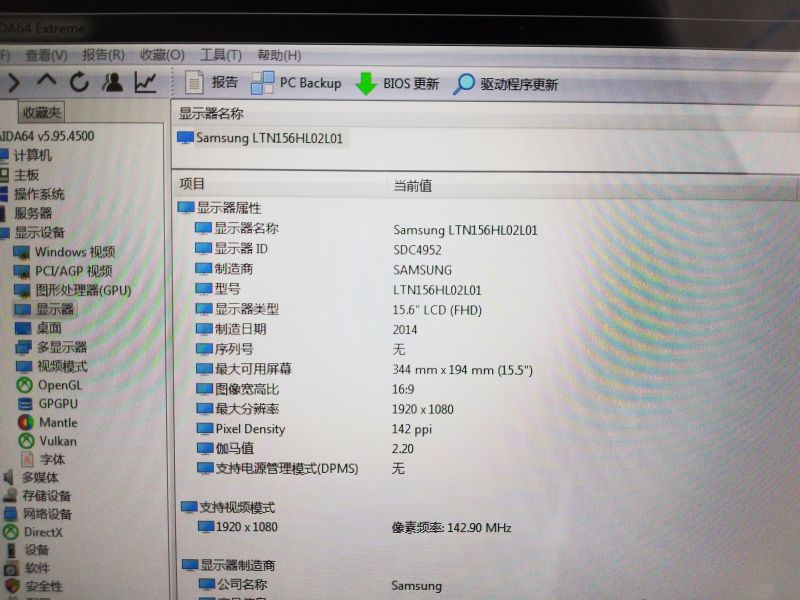800x600 pixels.
Task: Click the 显示器名称 list header
Action: click(x=211, y=113)
